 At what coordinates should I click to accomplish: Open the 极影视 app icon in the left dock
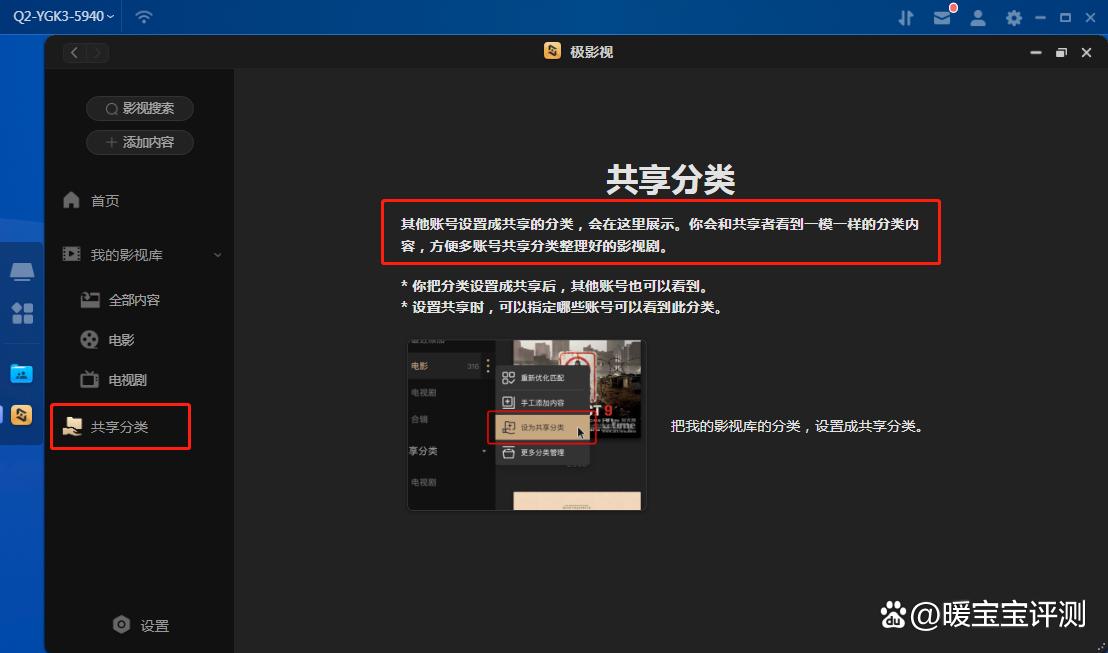click(x=21, y=414)
